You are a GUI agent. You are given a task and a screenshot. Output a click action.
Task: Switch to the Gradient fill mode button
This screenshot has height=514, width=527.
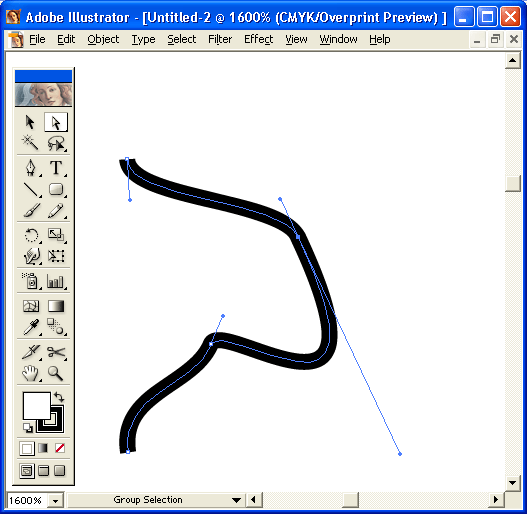(43, 448)
